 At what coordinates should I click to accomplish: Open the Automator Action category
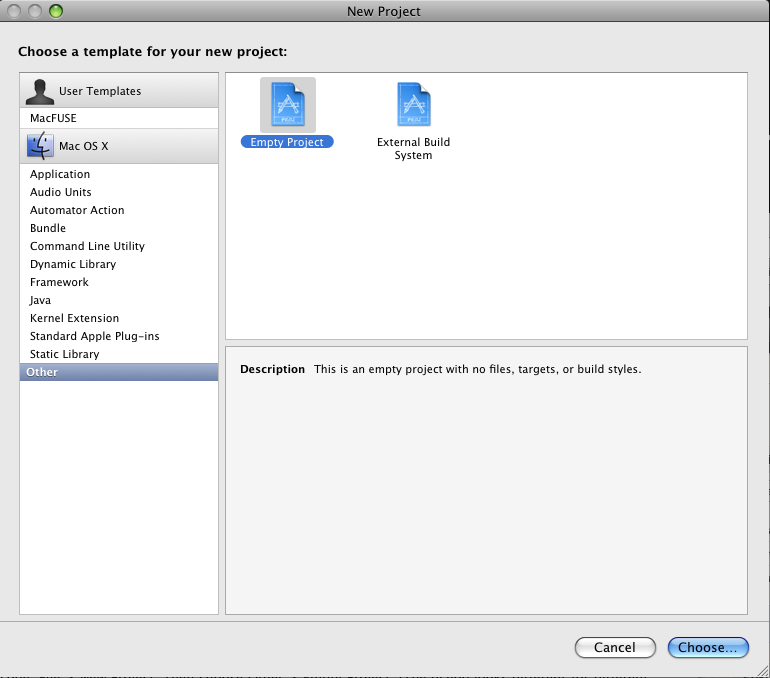pos(77,210)
